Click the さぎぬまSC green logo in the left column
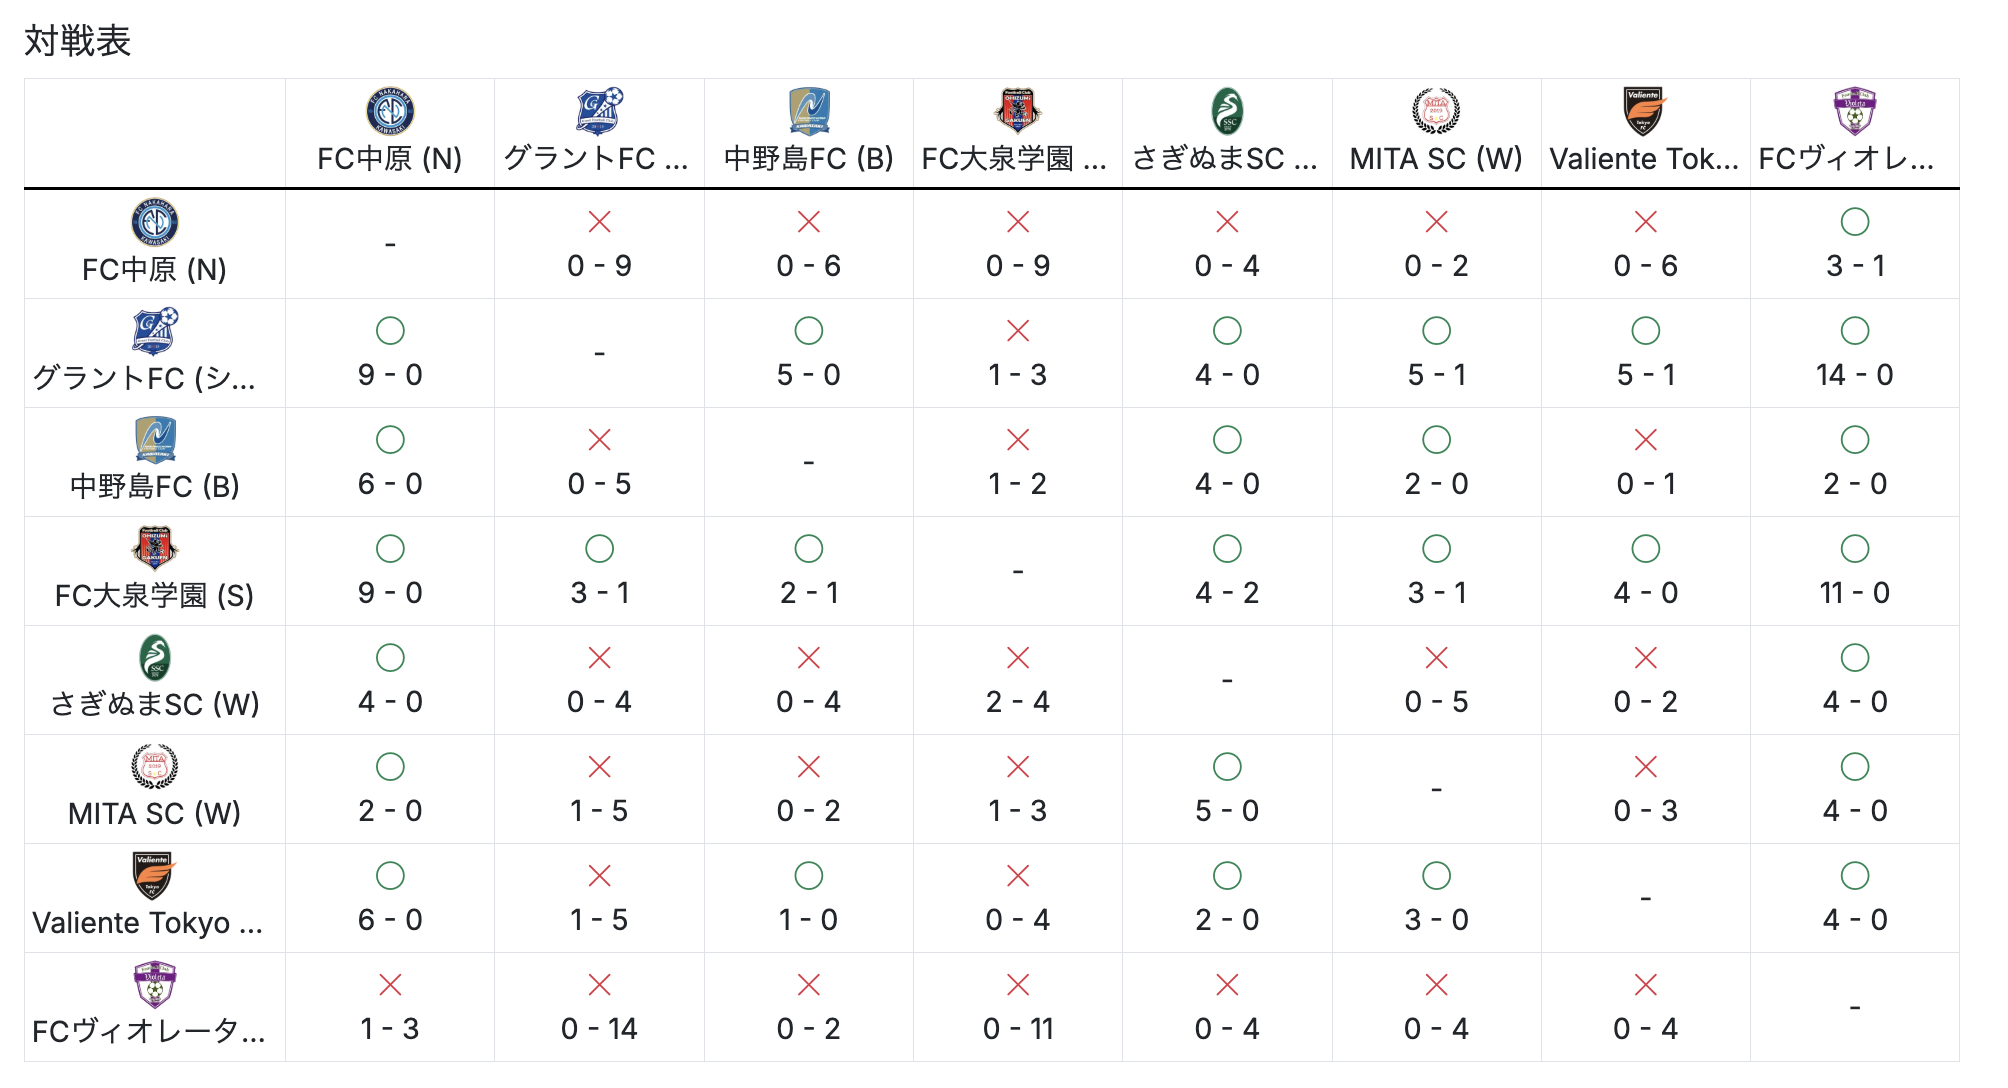 [x=155, y=658]
